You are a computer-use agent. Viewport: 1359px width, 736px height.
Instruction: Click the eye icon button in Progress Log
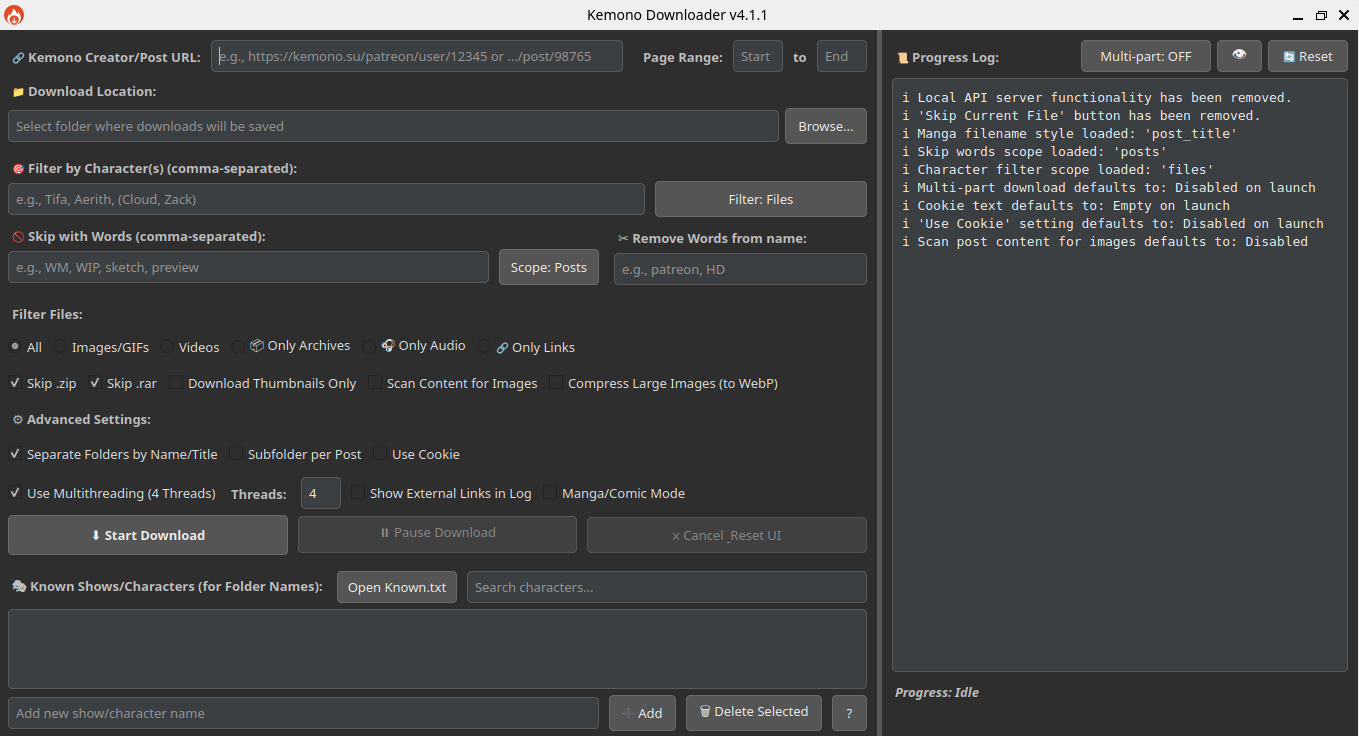pyautogui.click(x=1239, y=56)
